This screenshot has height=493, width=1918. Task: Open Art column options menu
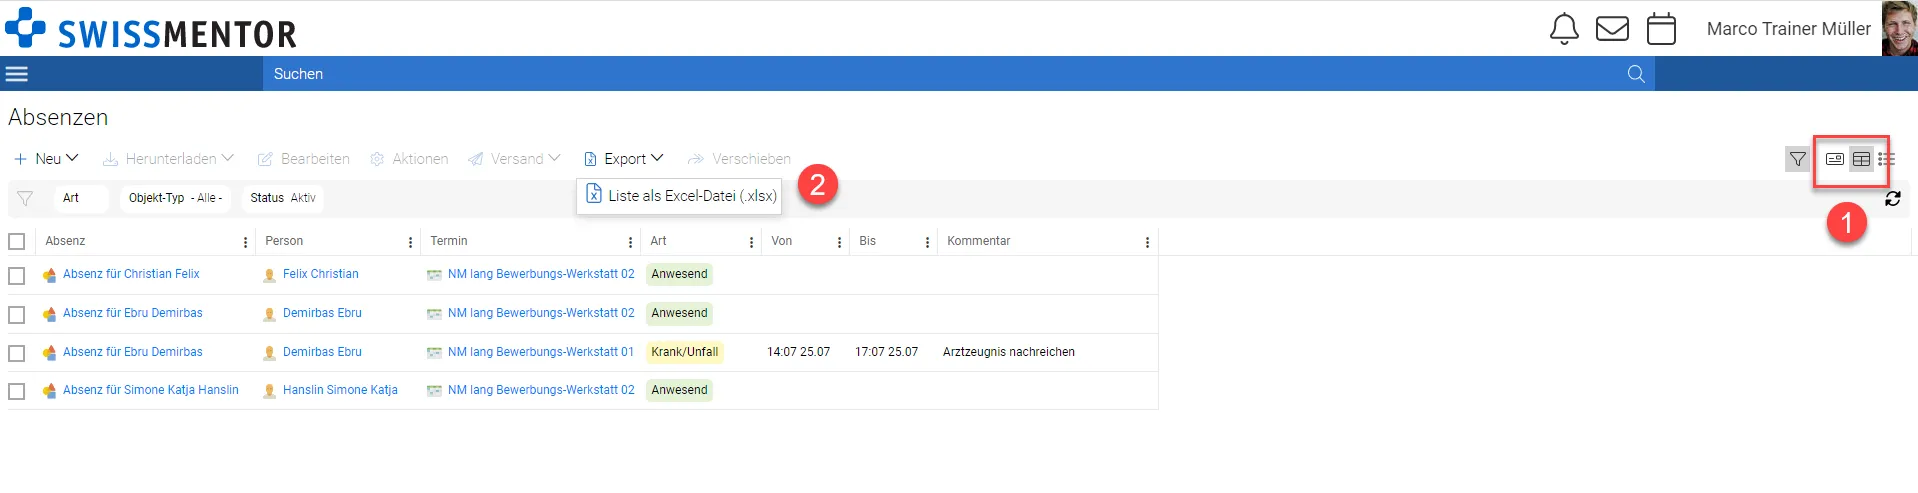point(751,242)
